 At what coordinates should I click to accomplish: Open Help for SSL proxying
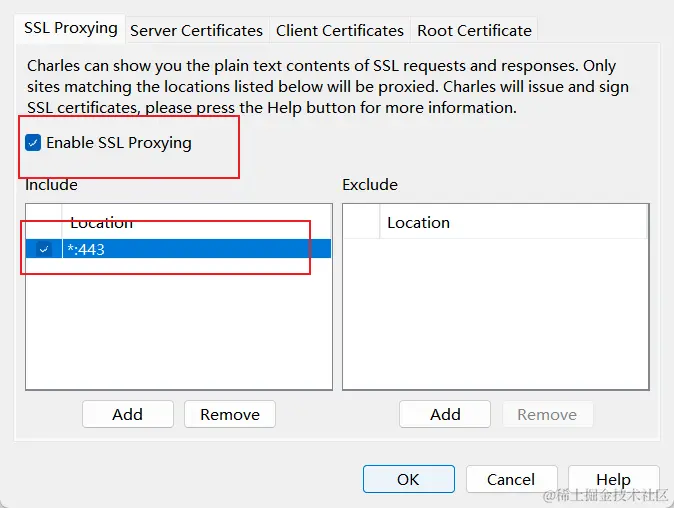click(x=613, y=479)
